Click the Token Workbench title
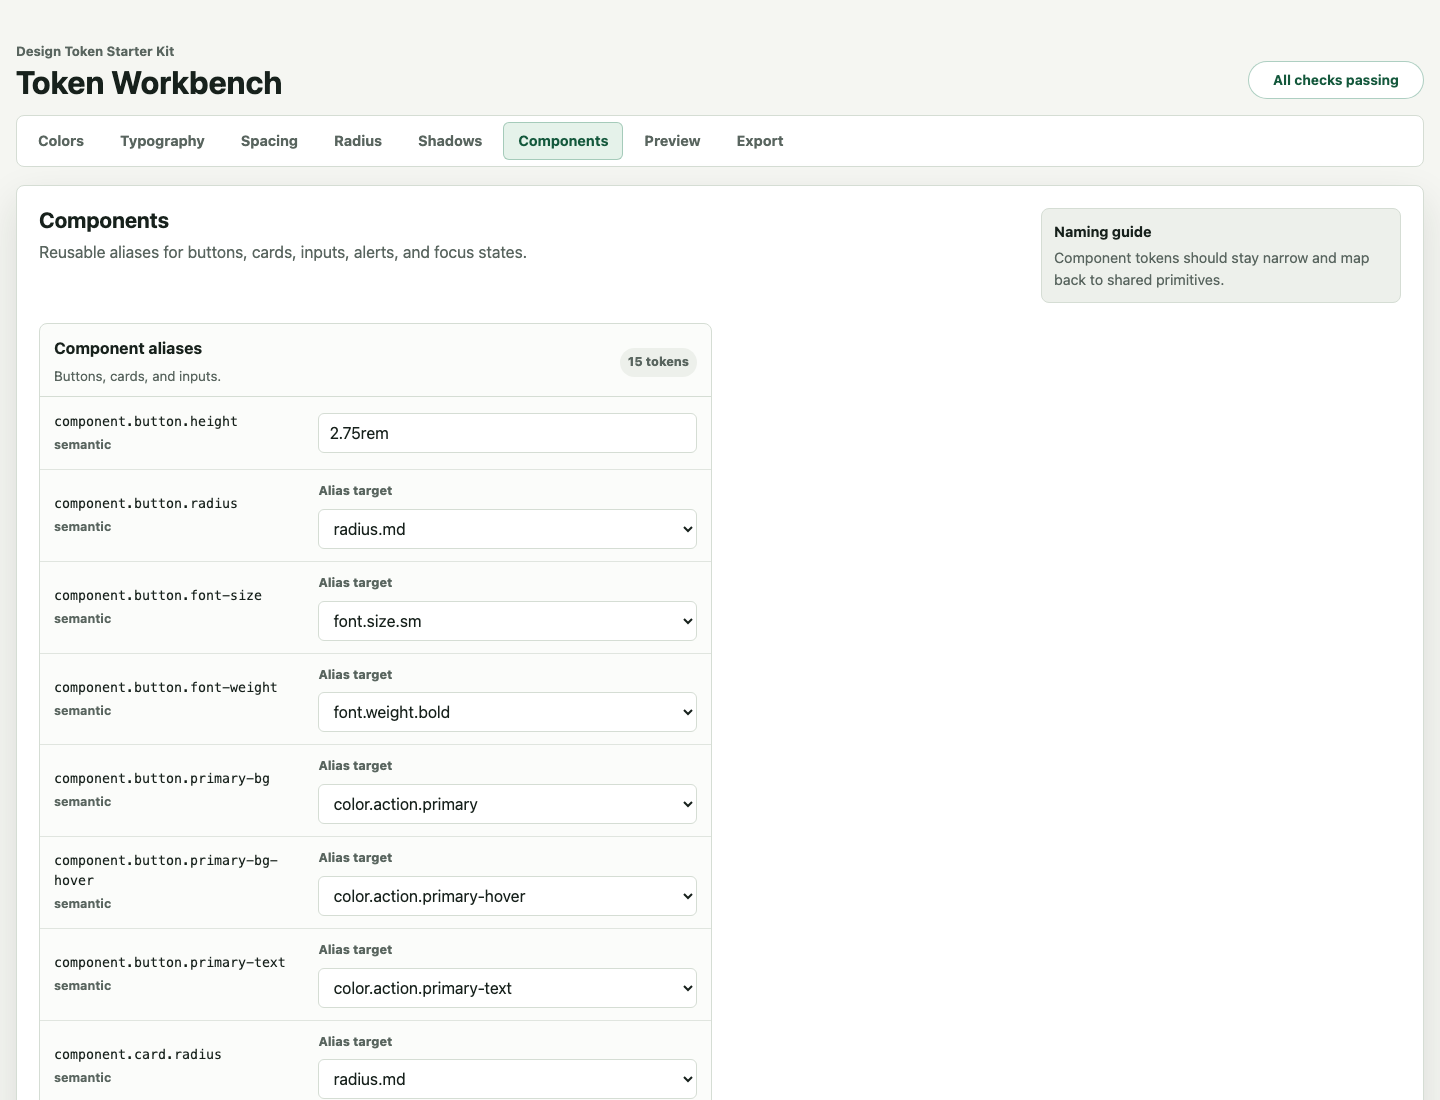The width and height of the screenshot is (1440, 1100). [x=149, y=83]
